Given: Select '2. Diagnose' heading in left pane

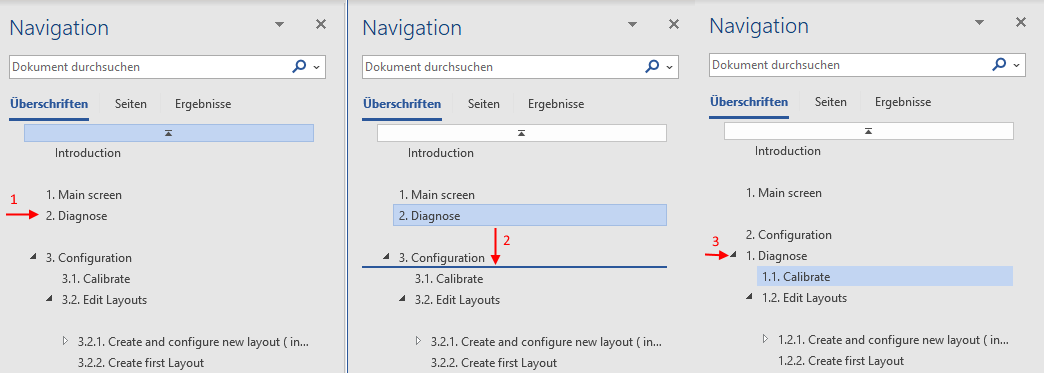Looking at the screenshot, I should tap(77, 216).
